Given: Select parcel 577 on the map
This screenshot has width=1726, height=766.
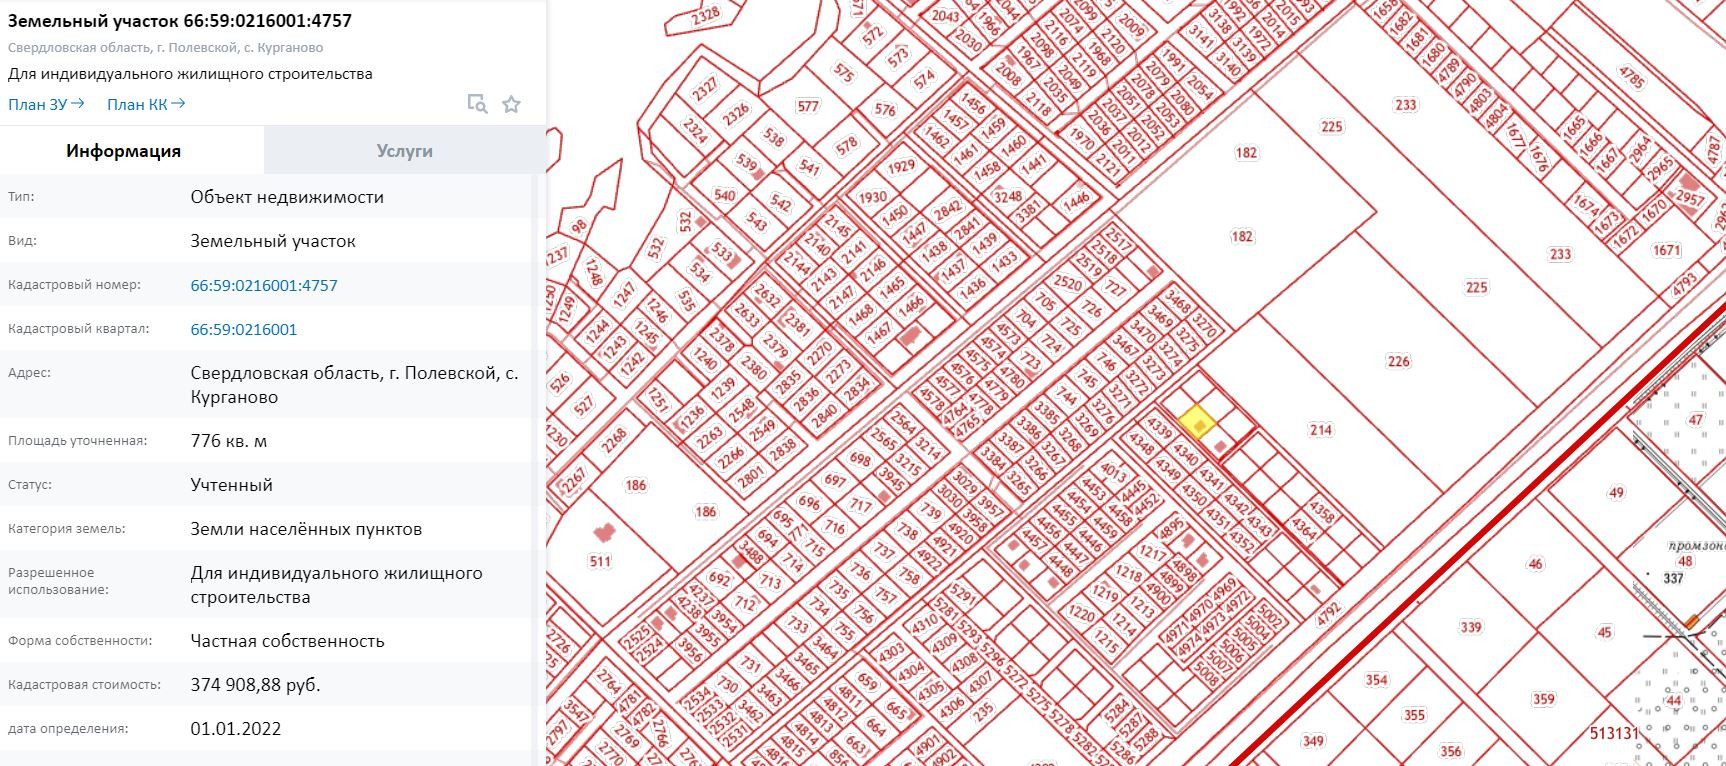Looking at the screenshot, I should (808, 106).
